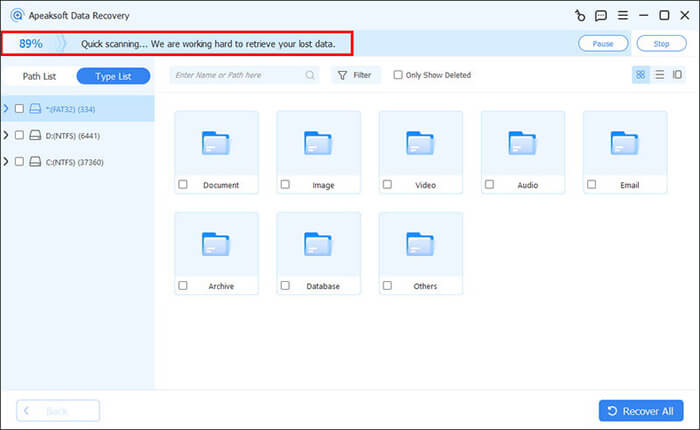Viewport: 700px width, 430px height.
Task: Switch to list view layout
Action: (x=659, y=75)
